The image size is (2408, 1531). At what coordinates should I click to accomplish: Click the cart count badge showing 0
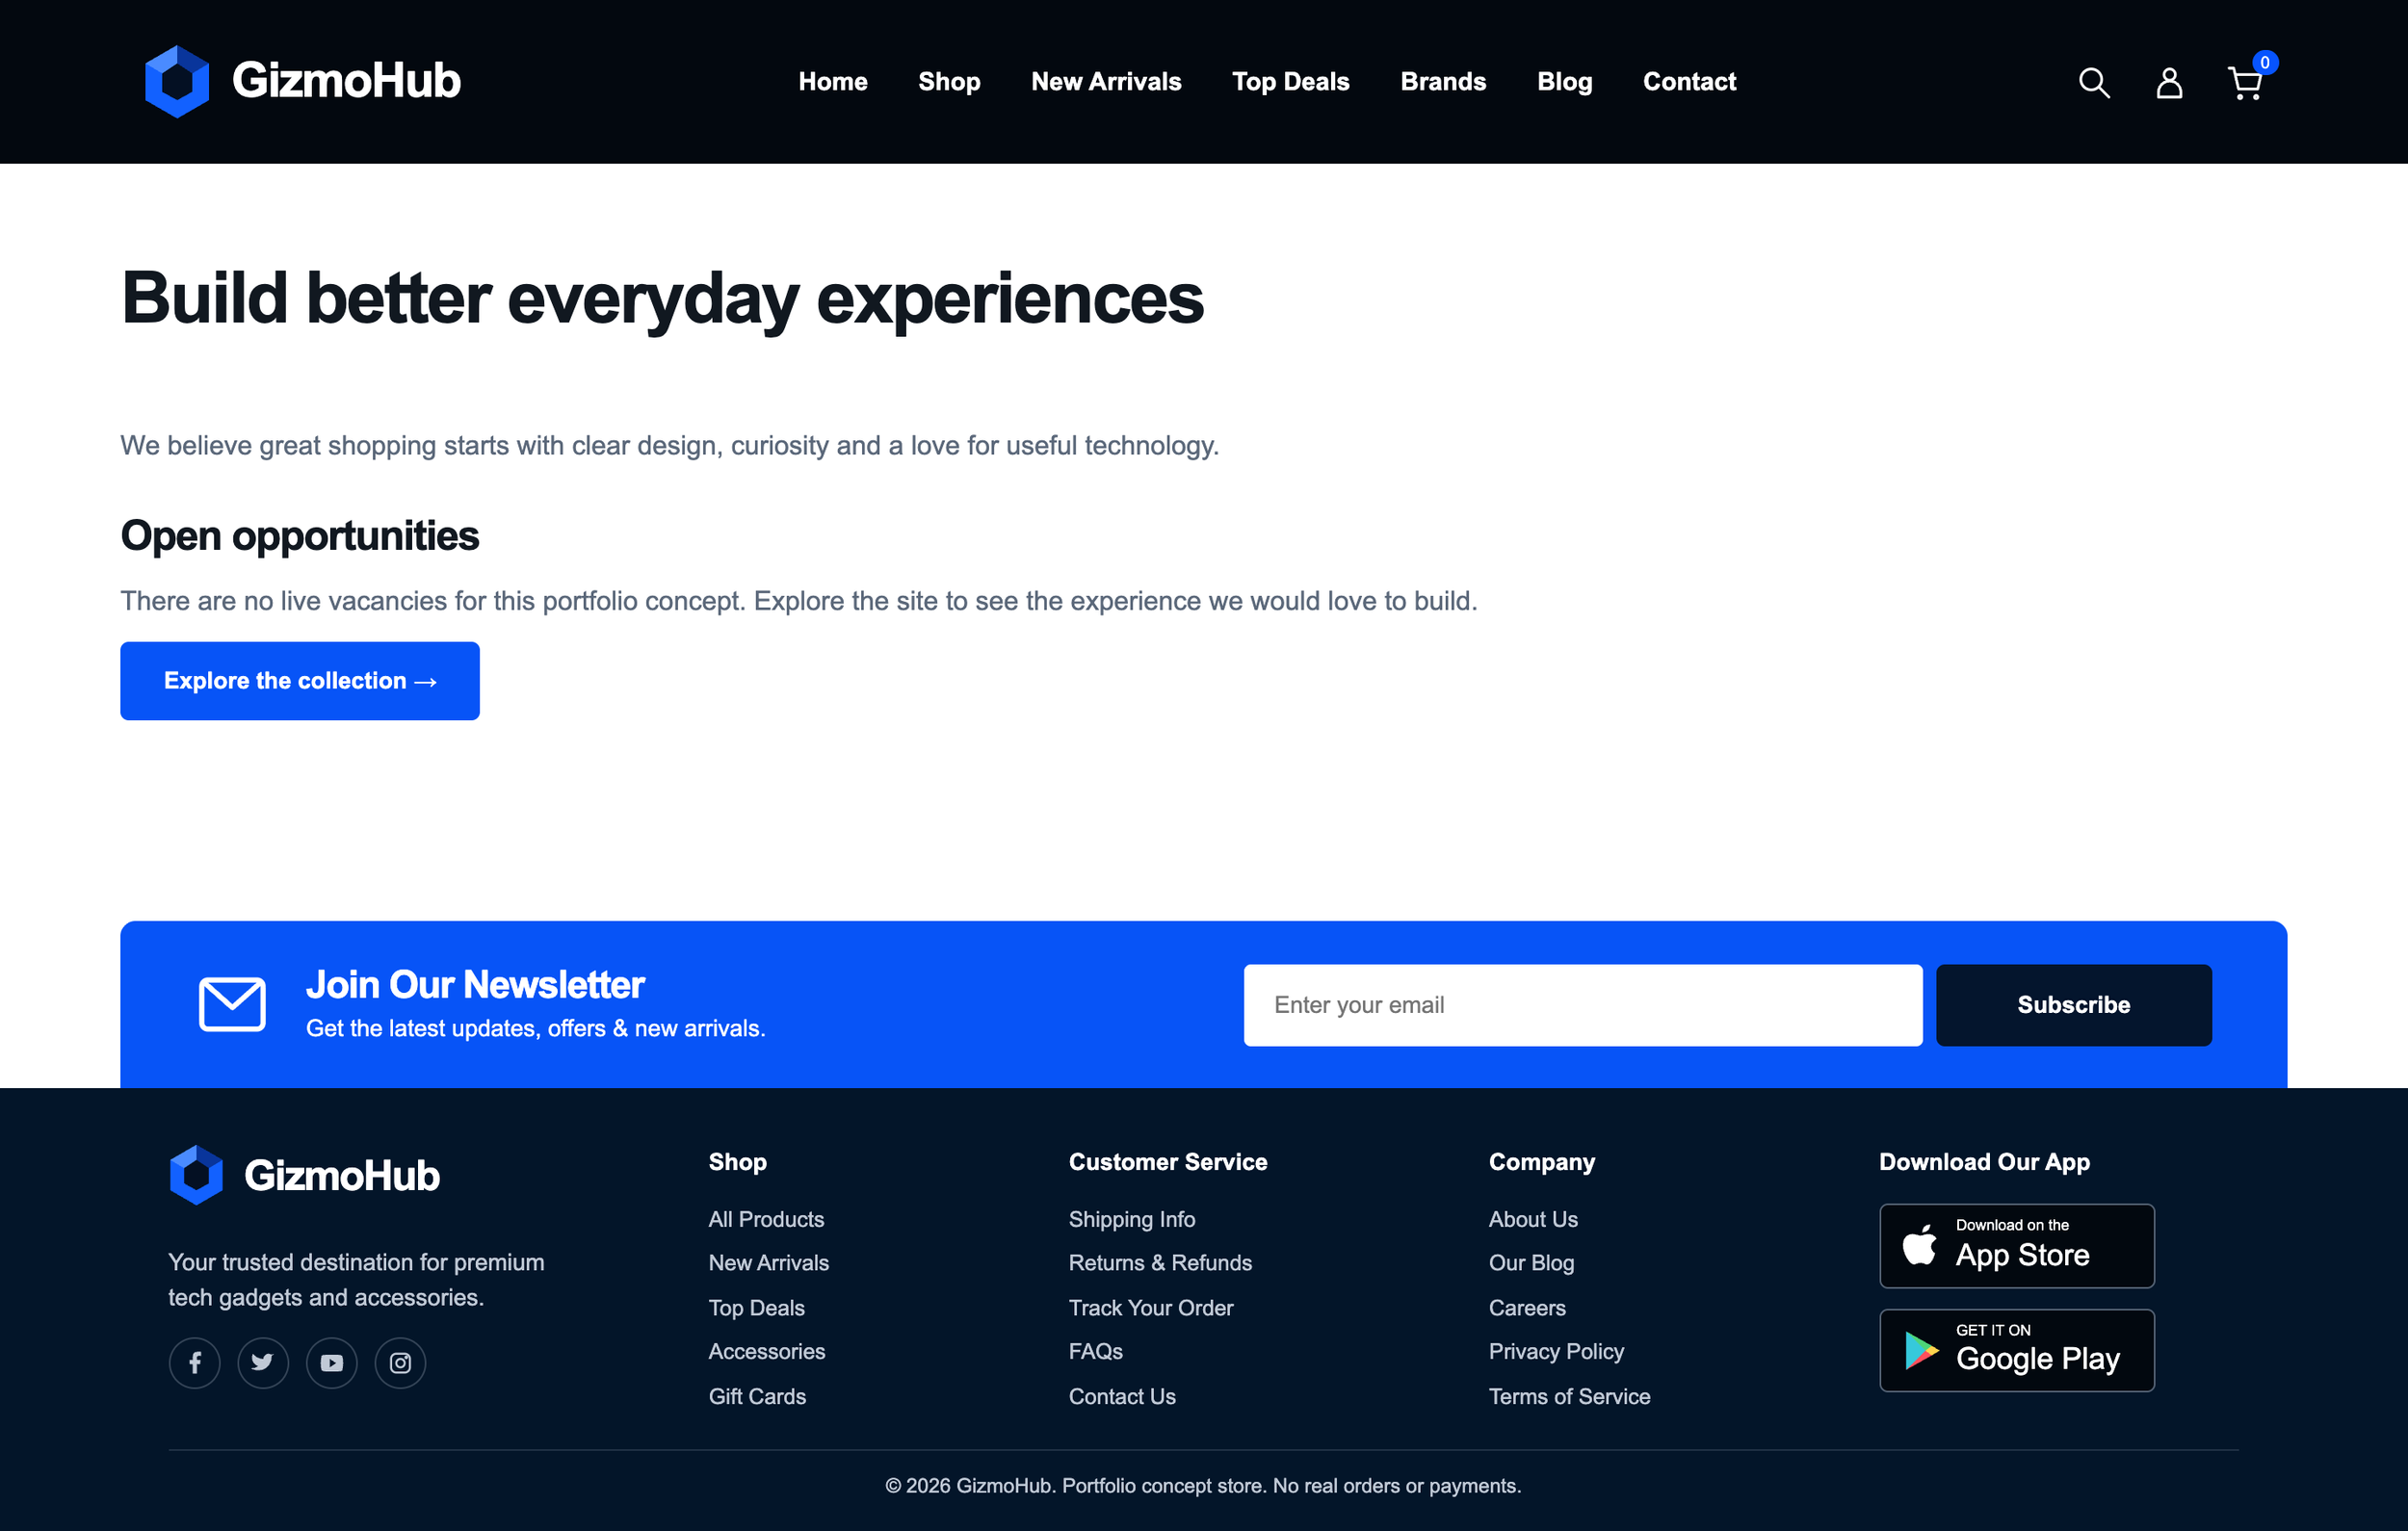point(2265,62)
